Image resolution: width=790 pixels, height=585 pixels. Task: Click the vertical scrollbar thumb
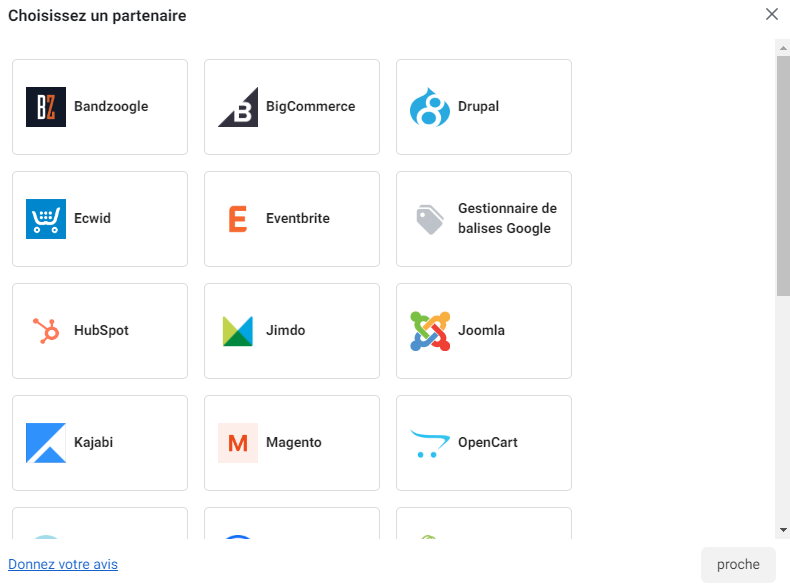click(783, 176)
